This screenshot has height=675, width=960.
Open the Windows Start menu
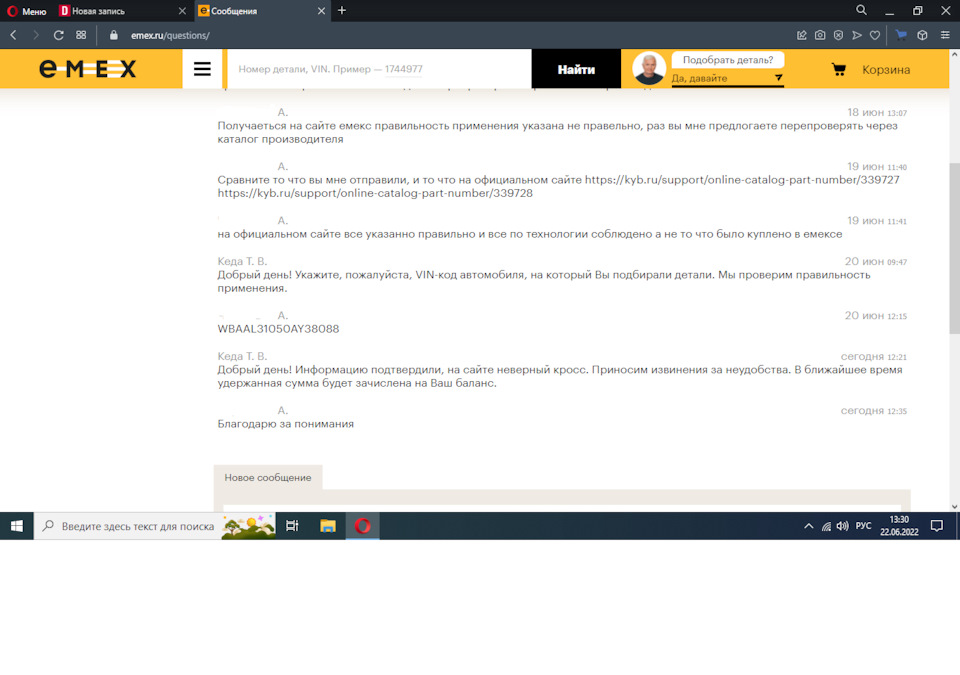tap(17, 526)
